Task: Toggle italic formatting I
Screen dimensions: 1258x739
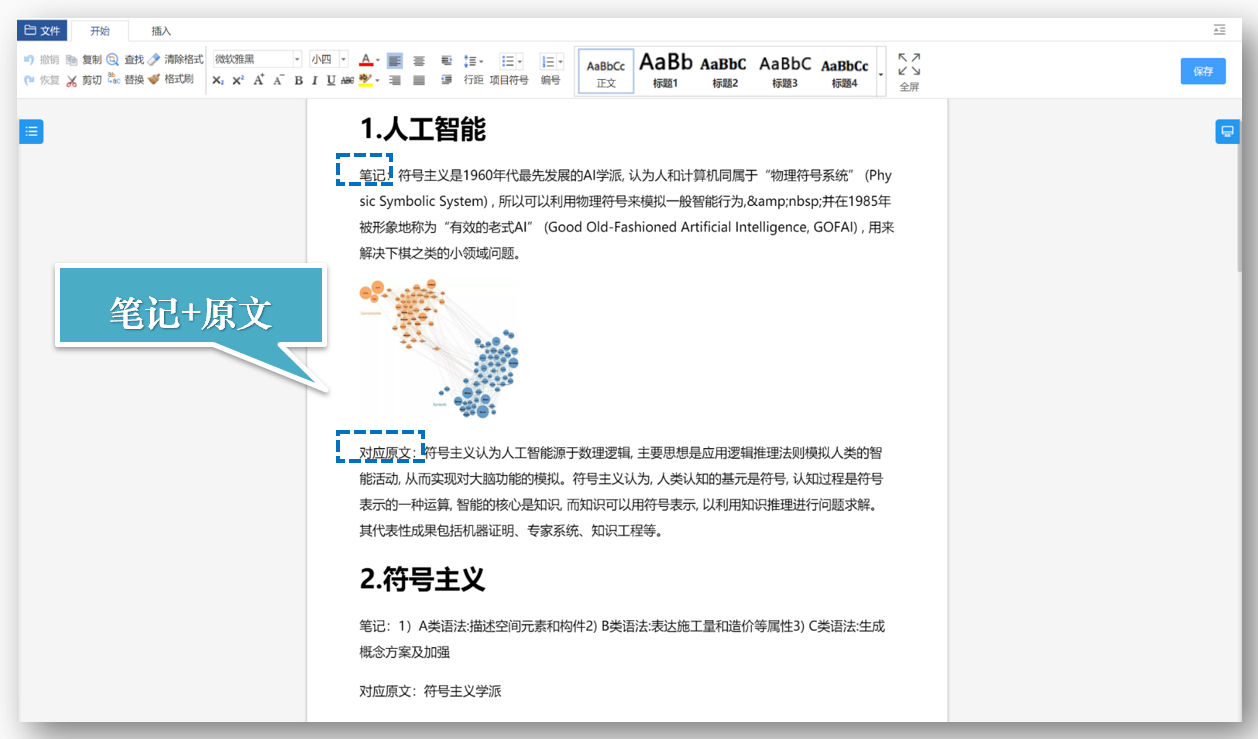Action: click(314, 80)
